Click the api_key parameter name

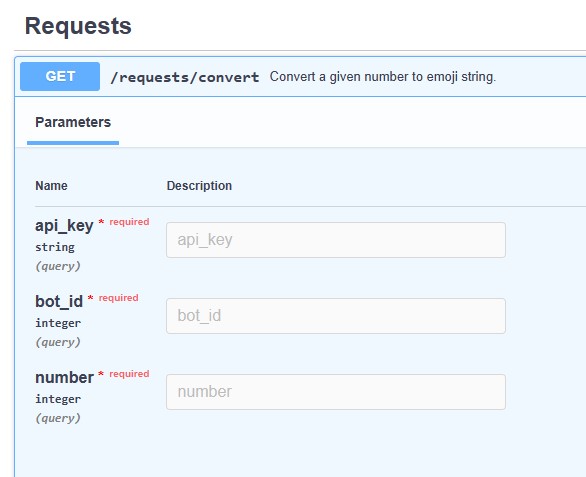coord(64,226)
